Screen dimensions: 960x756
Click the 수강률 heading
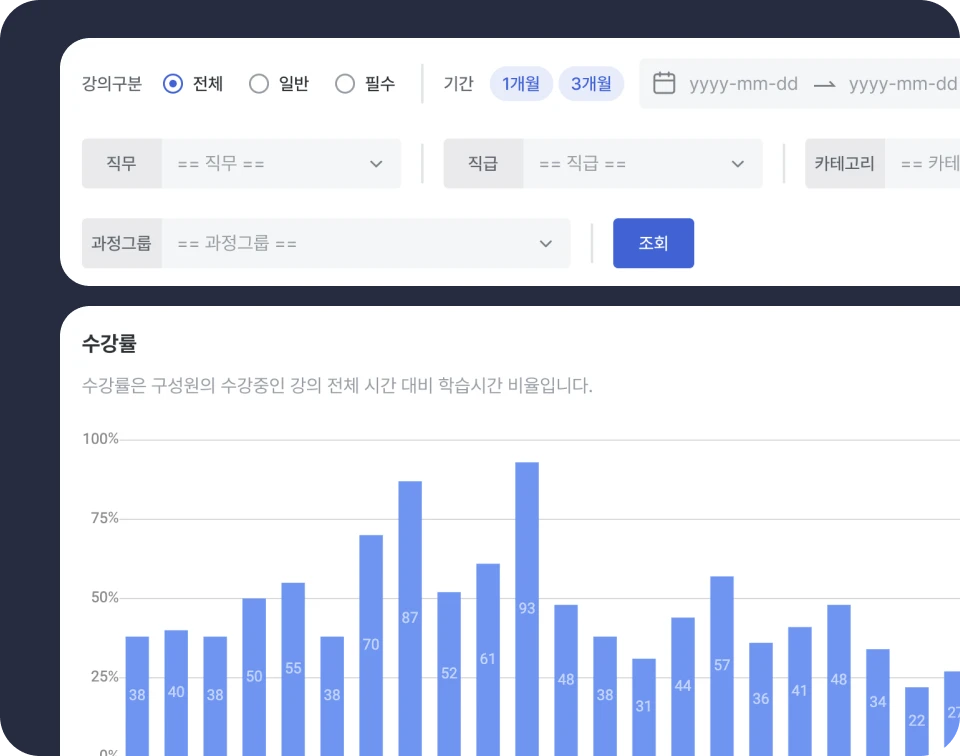pos(109,343)
